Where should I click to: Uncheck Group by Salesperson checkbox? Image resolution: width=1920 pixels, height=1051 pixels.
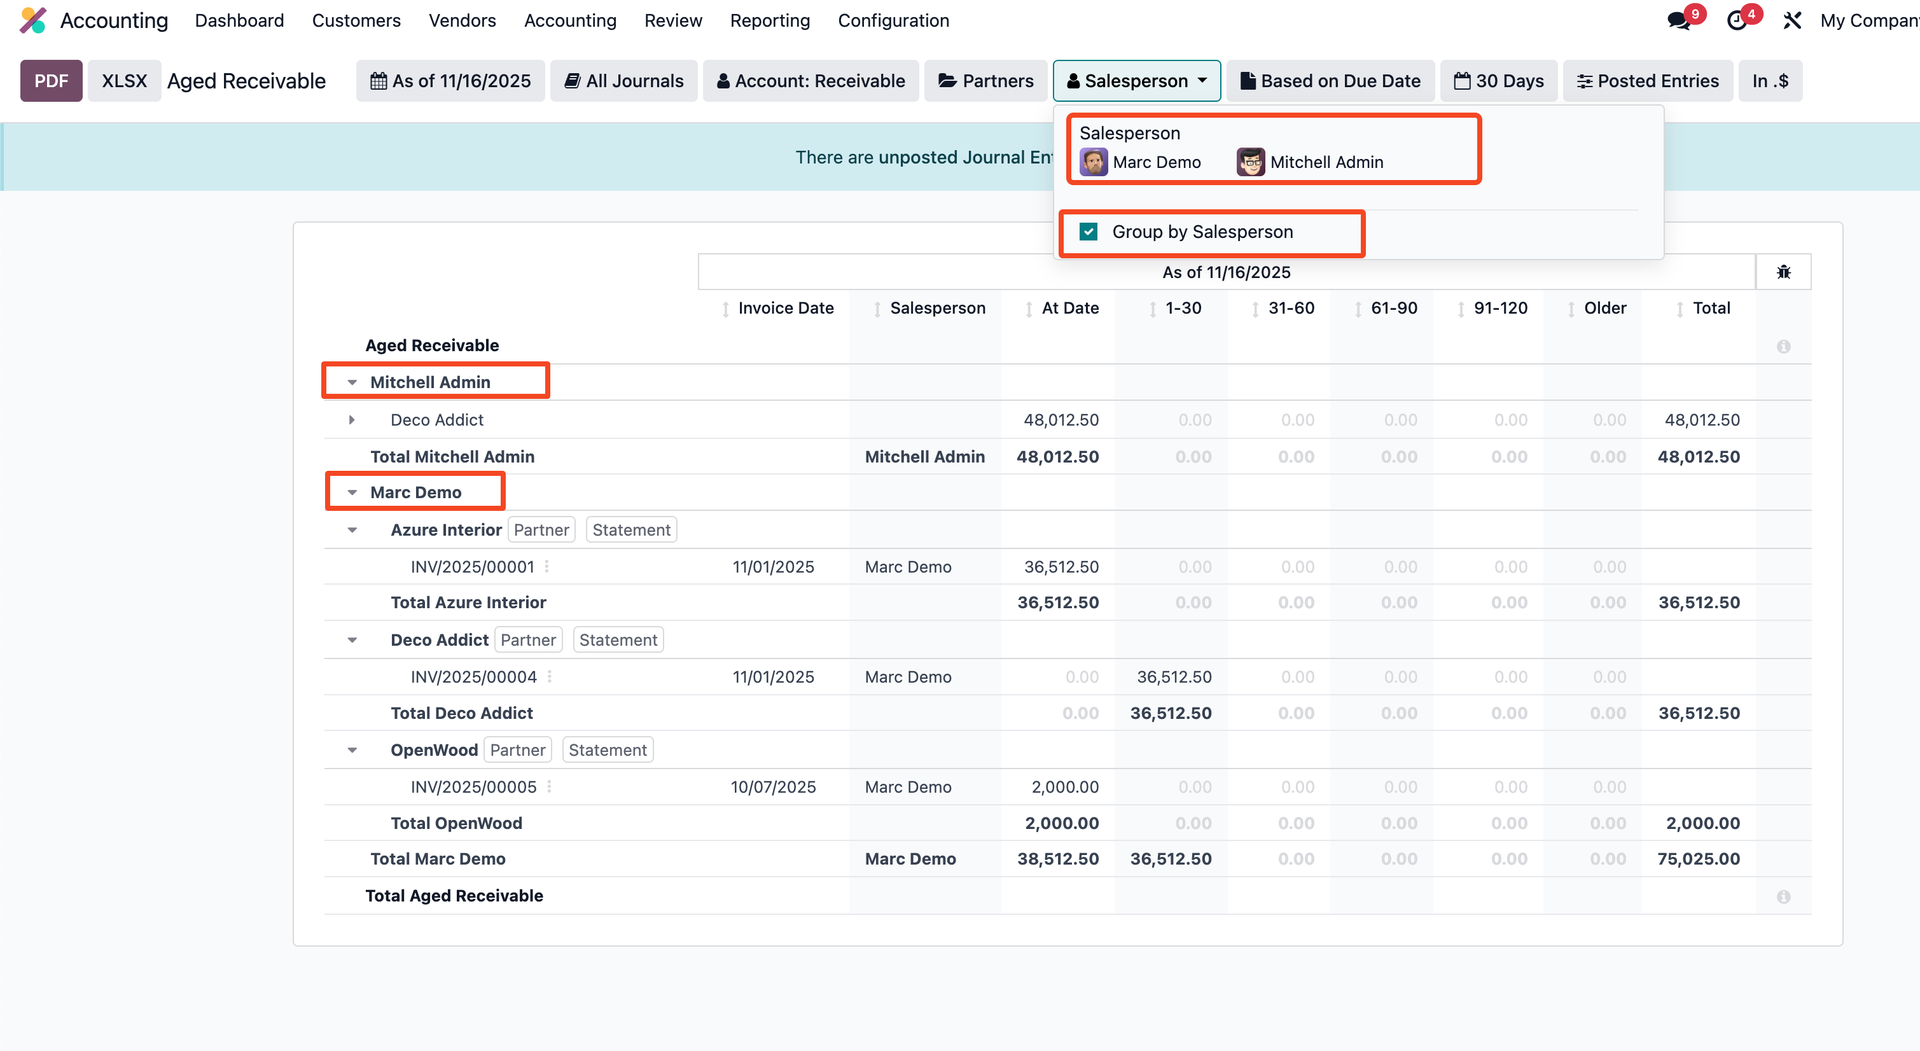1089,232
